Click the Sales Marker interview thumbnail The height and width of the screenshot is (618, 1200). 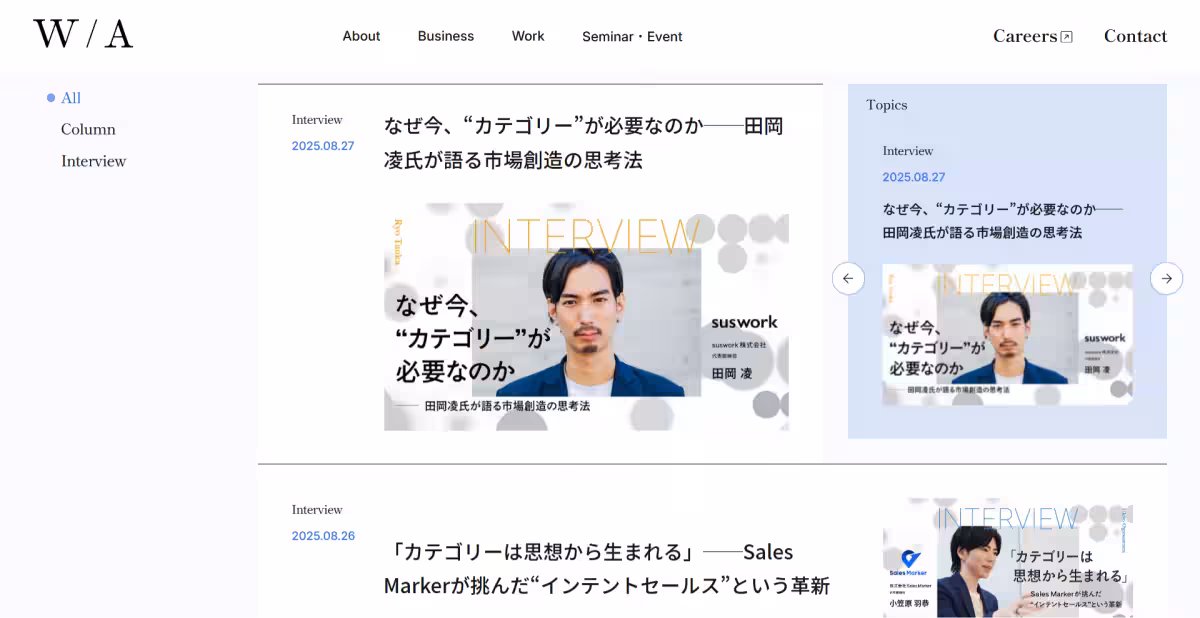pyautogui.click(x=1007, y=560)
